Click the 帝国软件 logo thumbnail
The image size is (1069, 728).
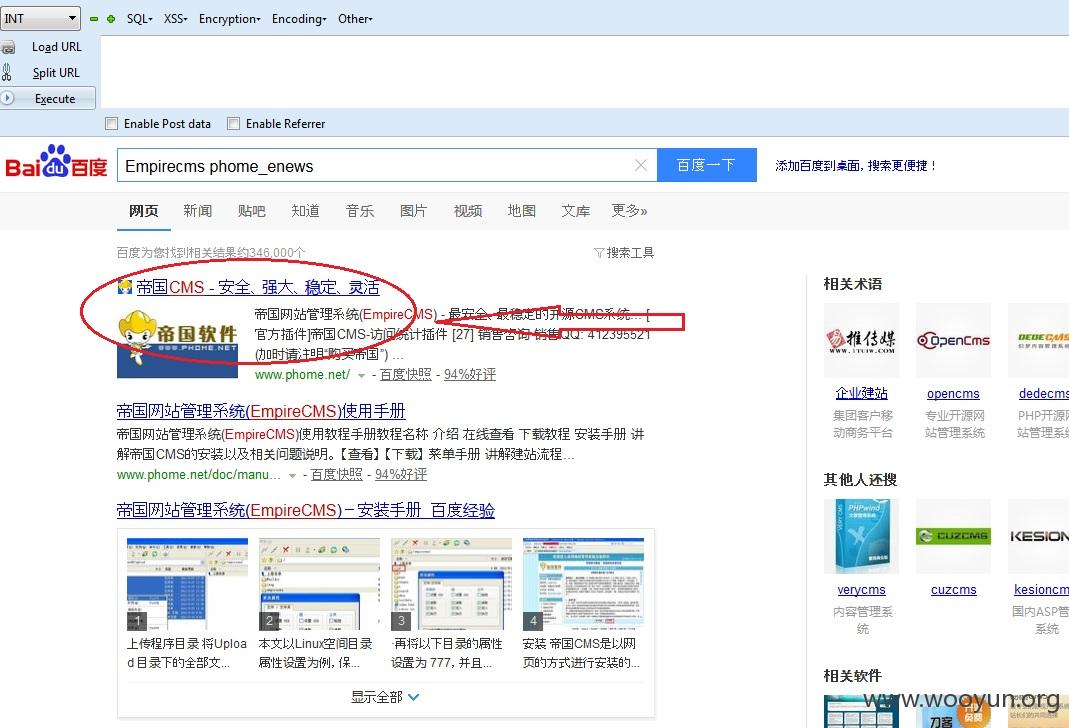coord(177,344)
